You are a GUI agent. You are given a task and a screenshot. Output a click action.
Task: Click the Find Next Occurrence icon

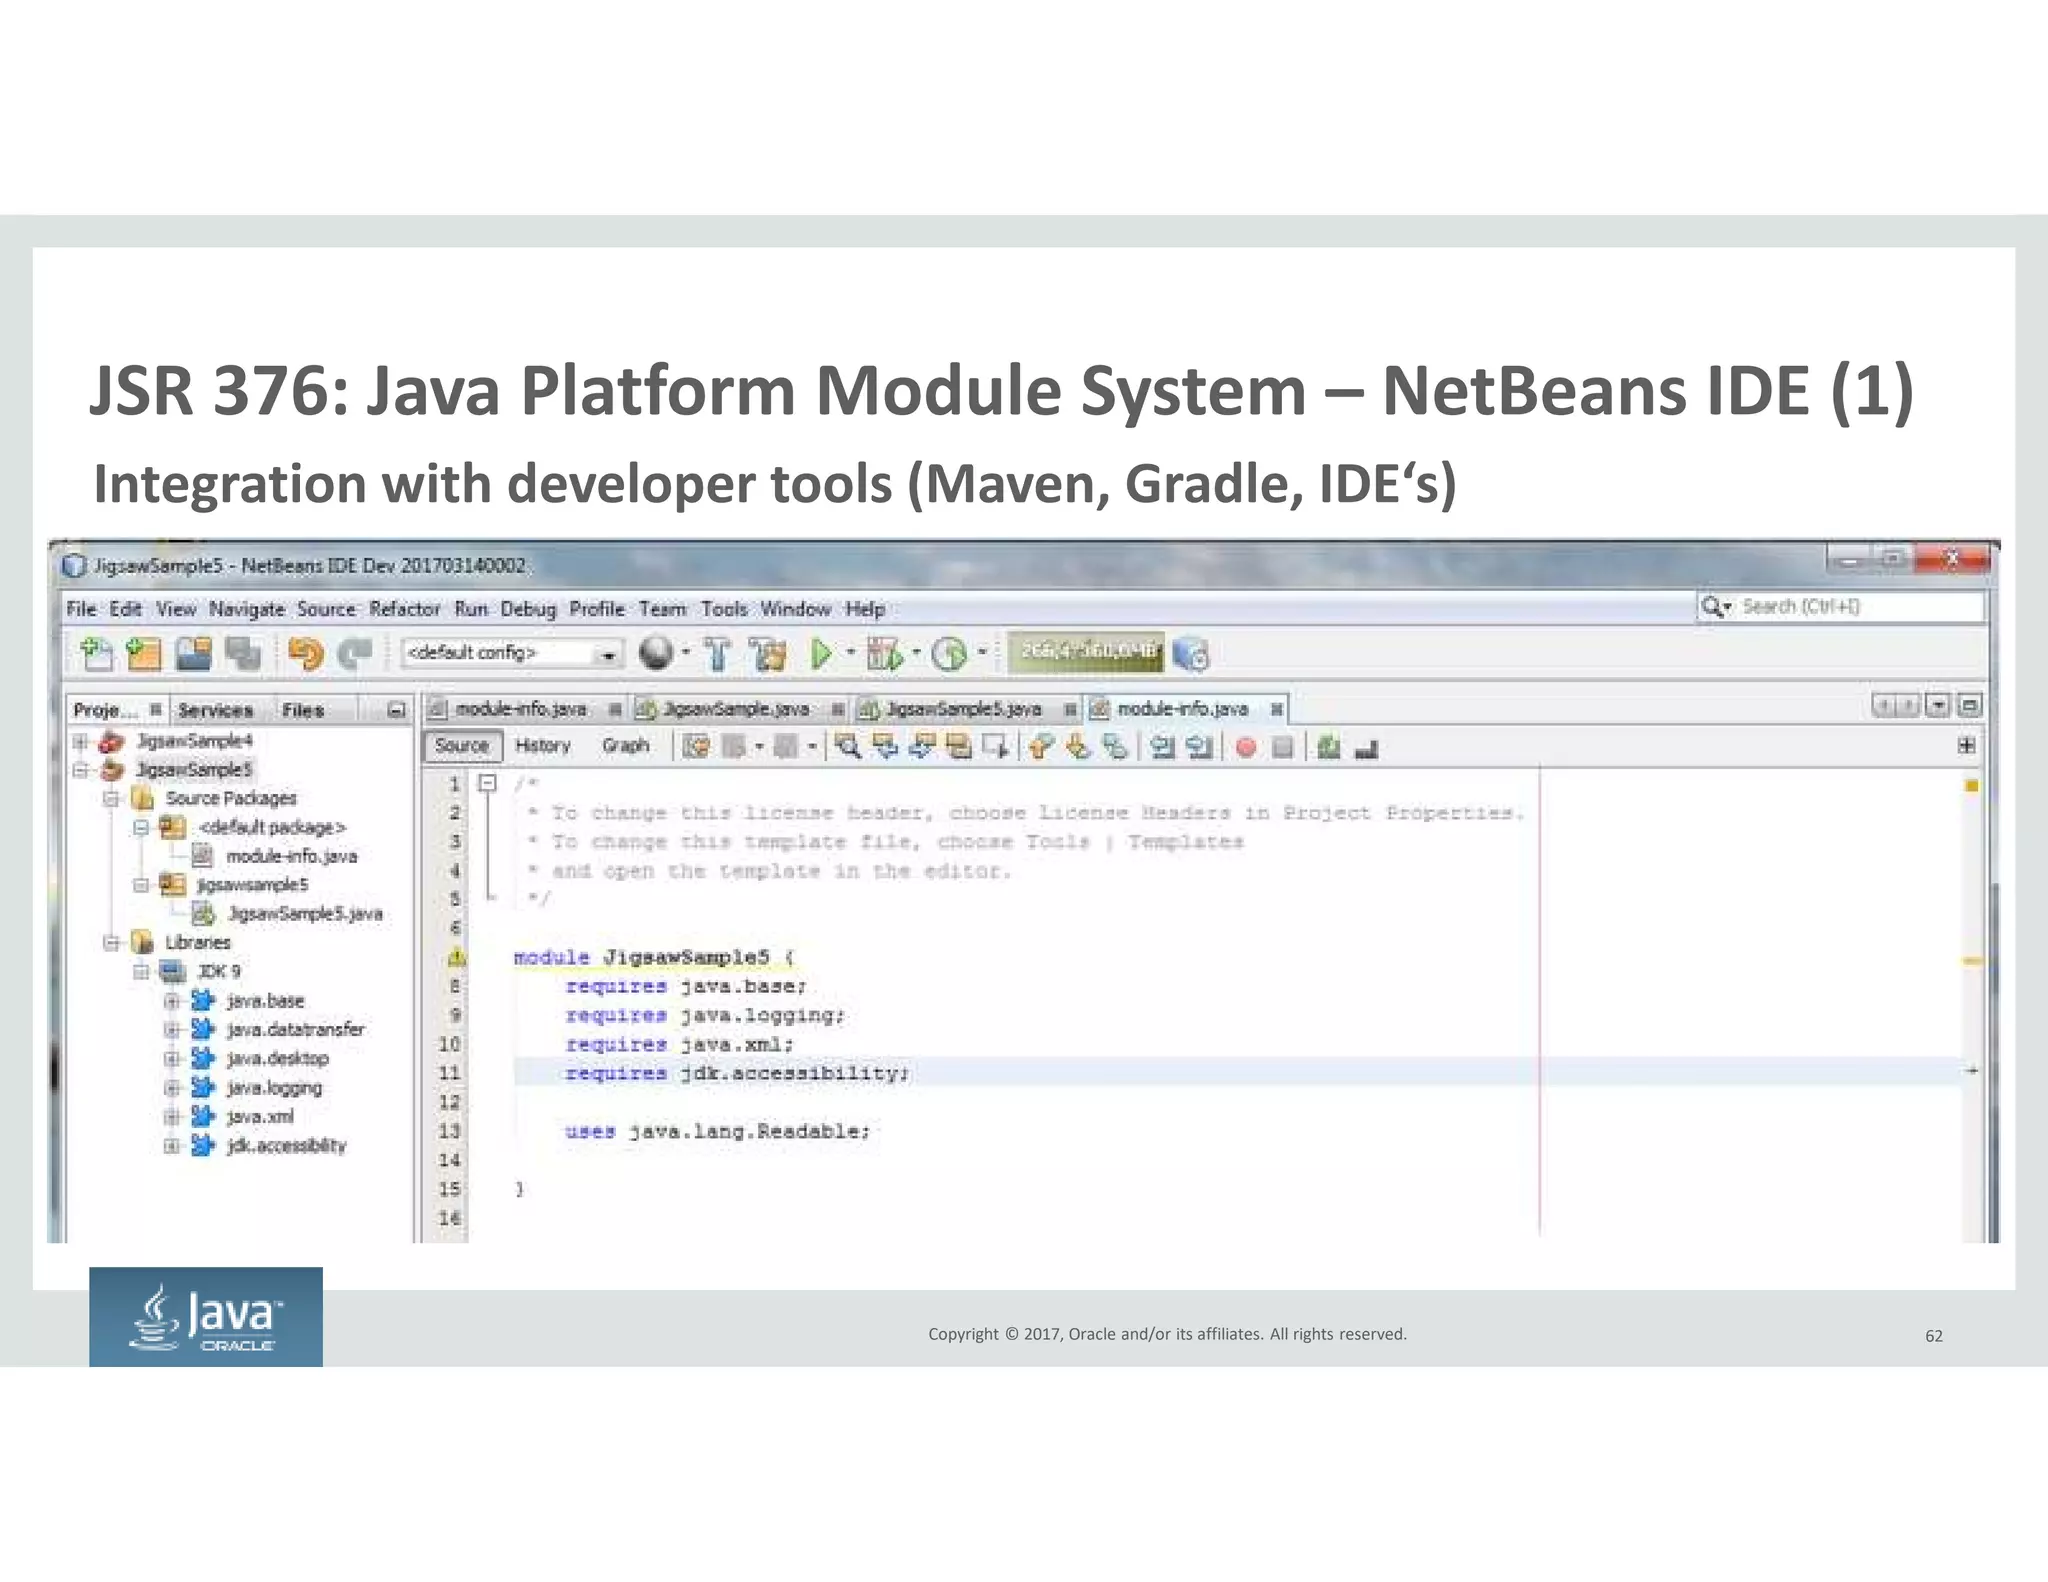tap(922, 747)
